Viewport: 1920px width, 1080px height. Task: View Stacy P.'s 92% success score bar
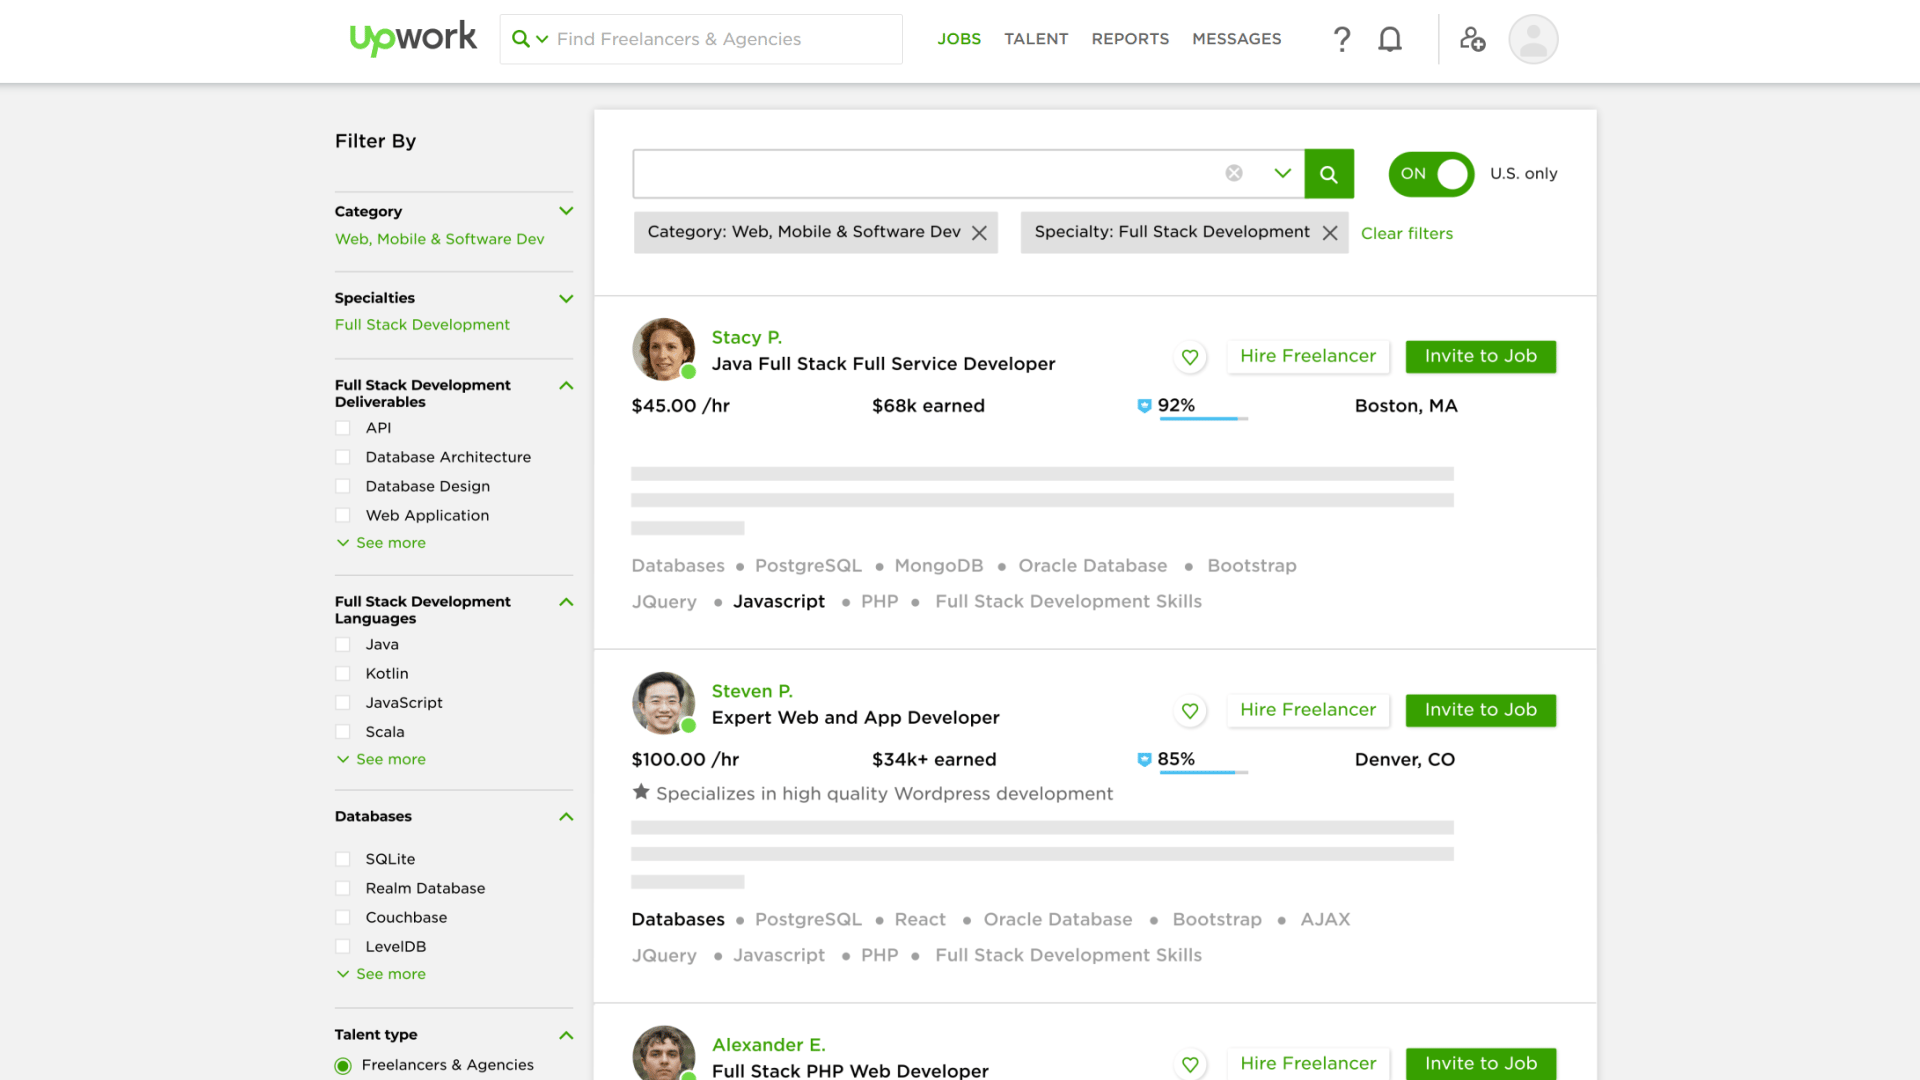(x=1203, y=418)
